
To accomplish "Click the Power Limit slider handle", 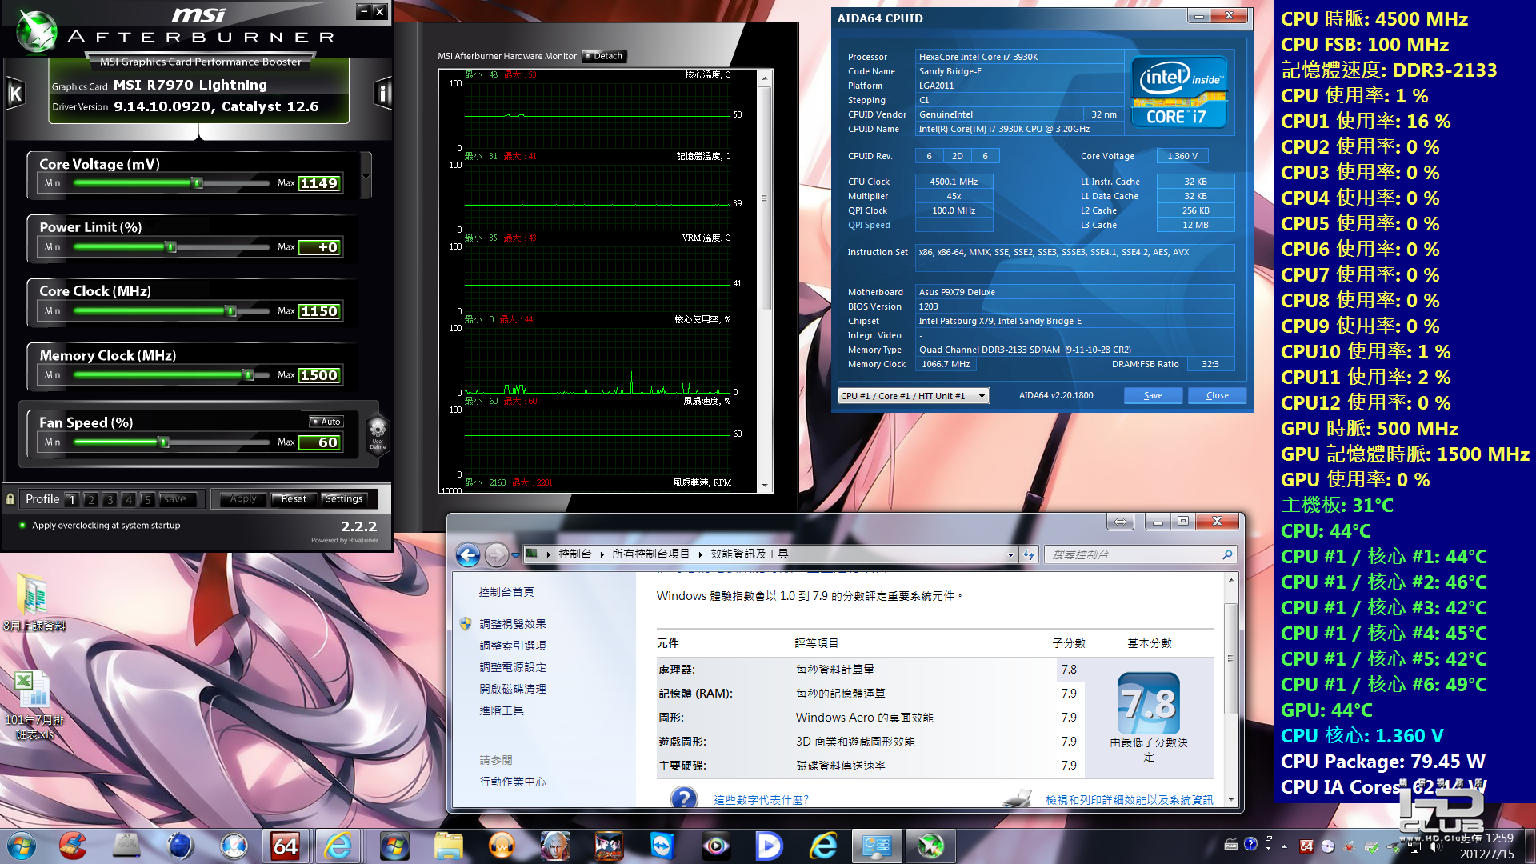I will pyautogui.click(x=171, y=247).
